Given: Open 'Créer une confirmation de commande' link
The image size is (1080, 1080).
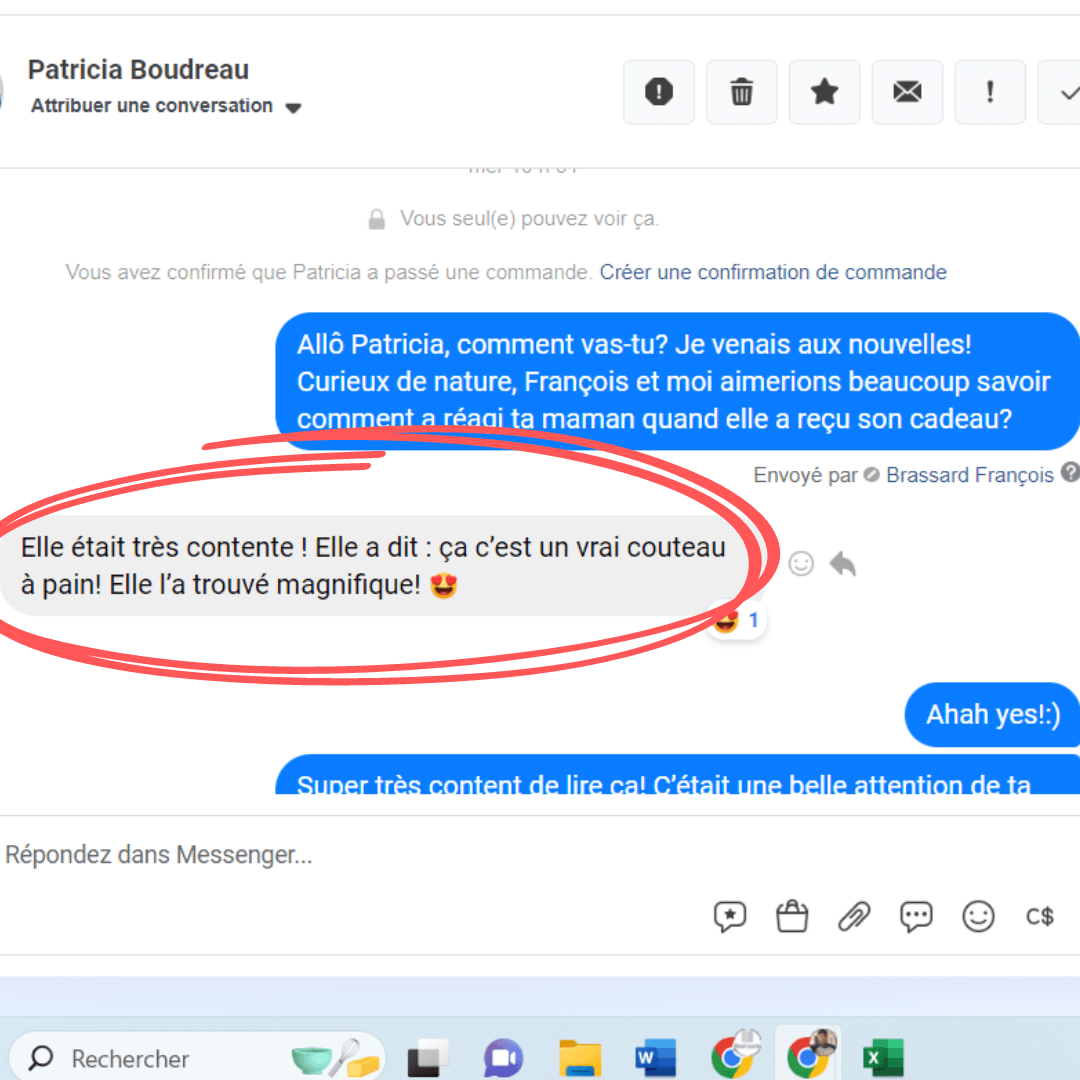Looking at the screenshot, I should [x=772, y=272].
